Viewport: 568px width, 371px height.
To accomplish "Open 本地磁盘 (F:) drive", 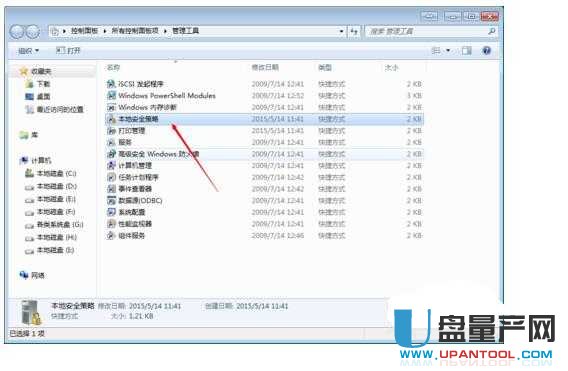I will [x=56, y=212].
